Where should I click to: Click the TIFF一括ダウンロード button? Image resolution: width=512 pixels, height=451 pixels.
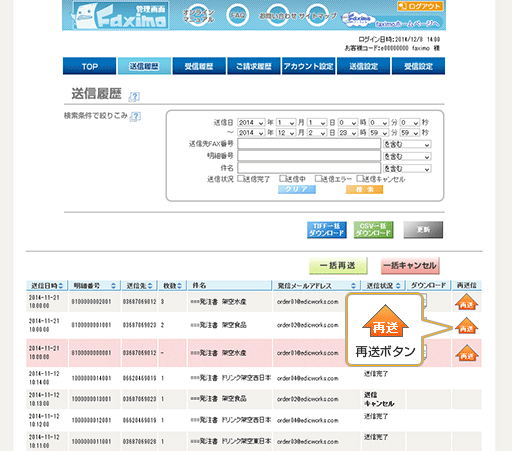point(327,230)
